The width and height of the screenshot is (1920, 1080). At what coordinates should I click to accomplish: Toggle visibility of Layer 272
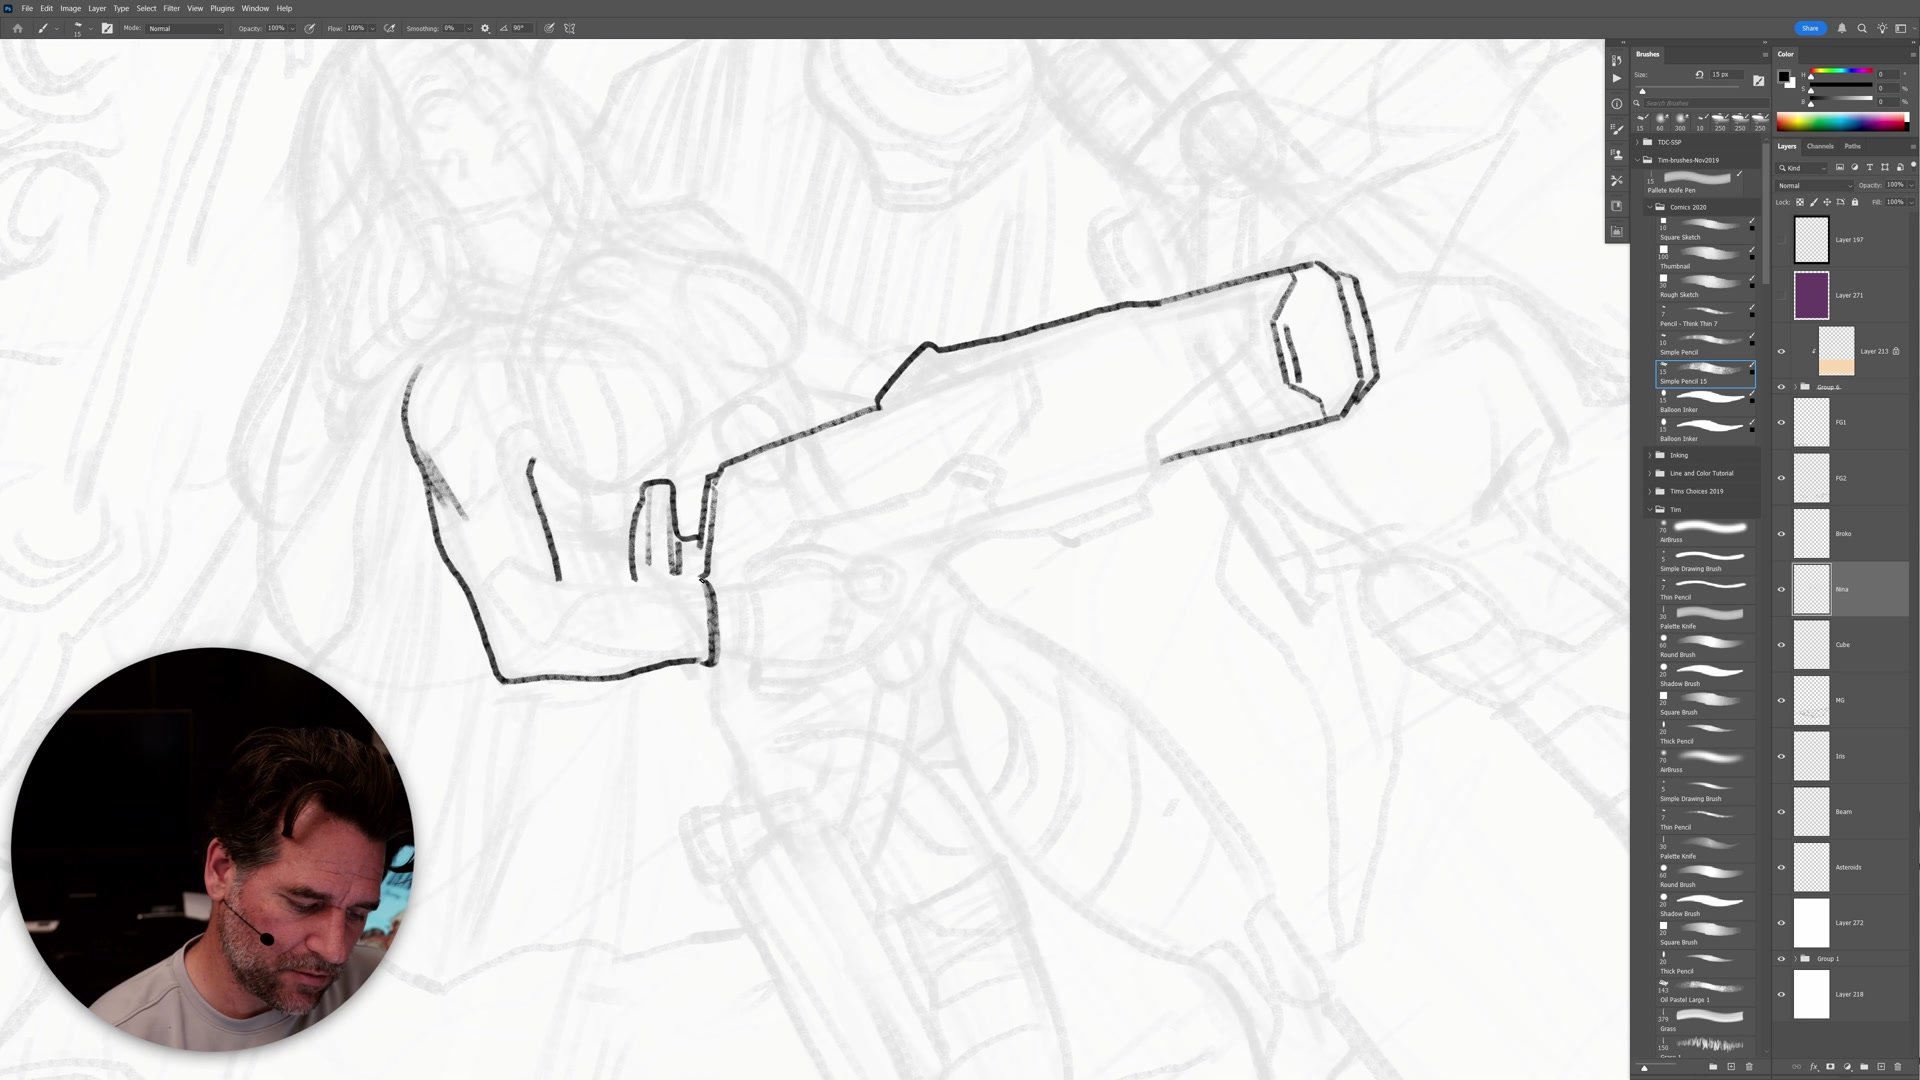1781,923
